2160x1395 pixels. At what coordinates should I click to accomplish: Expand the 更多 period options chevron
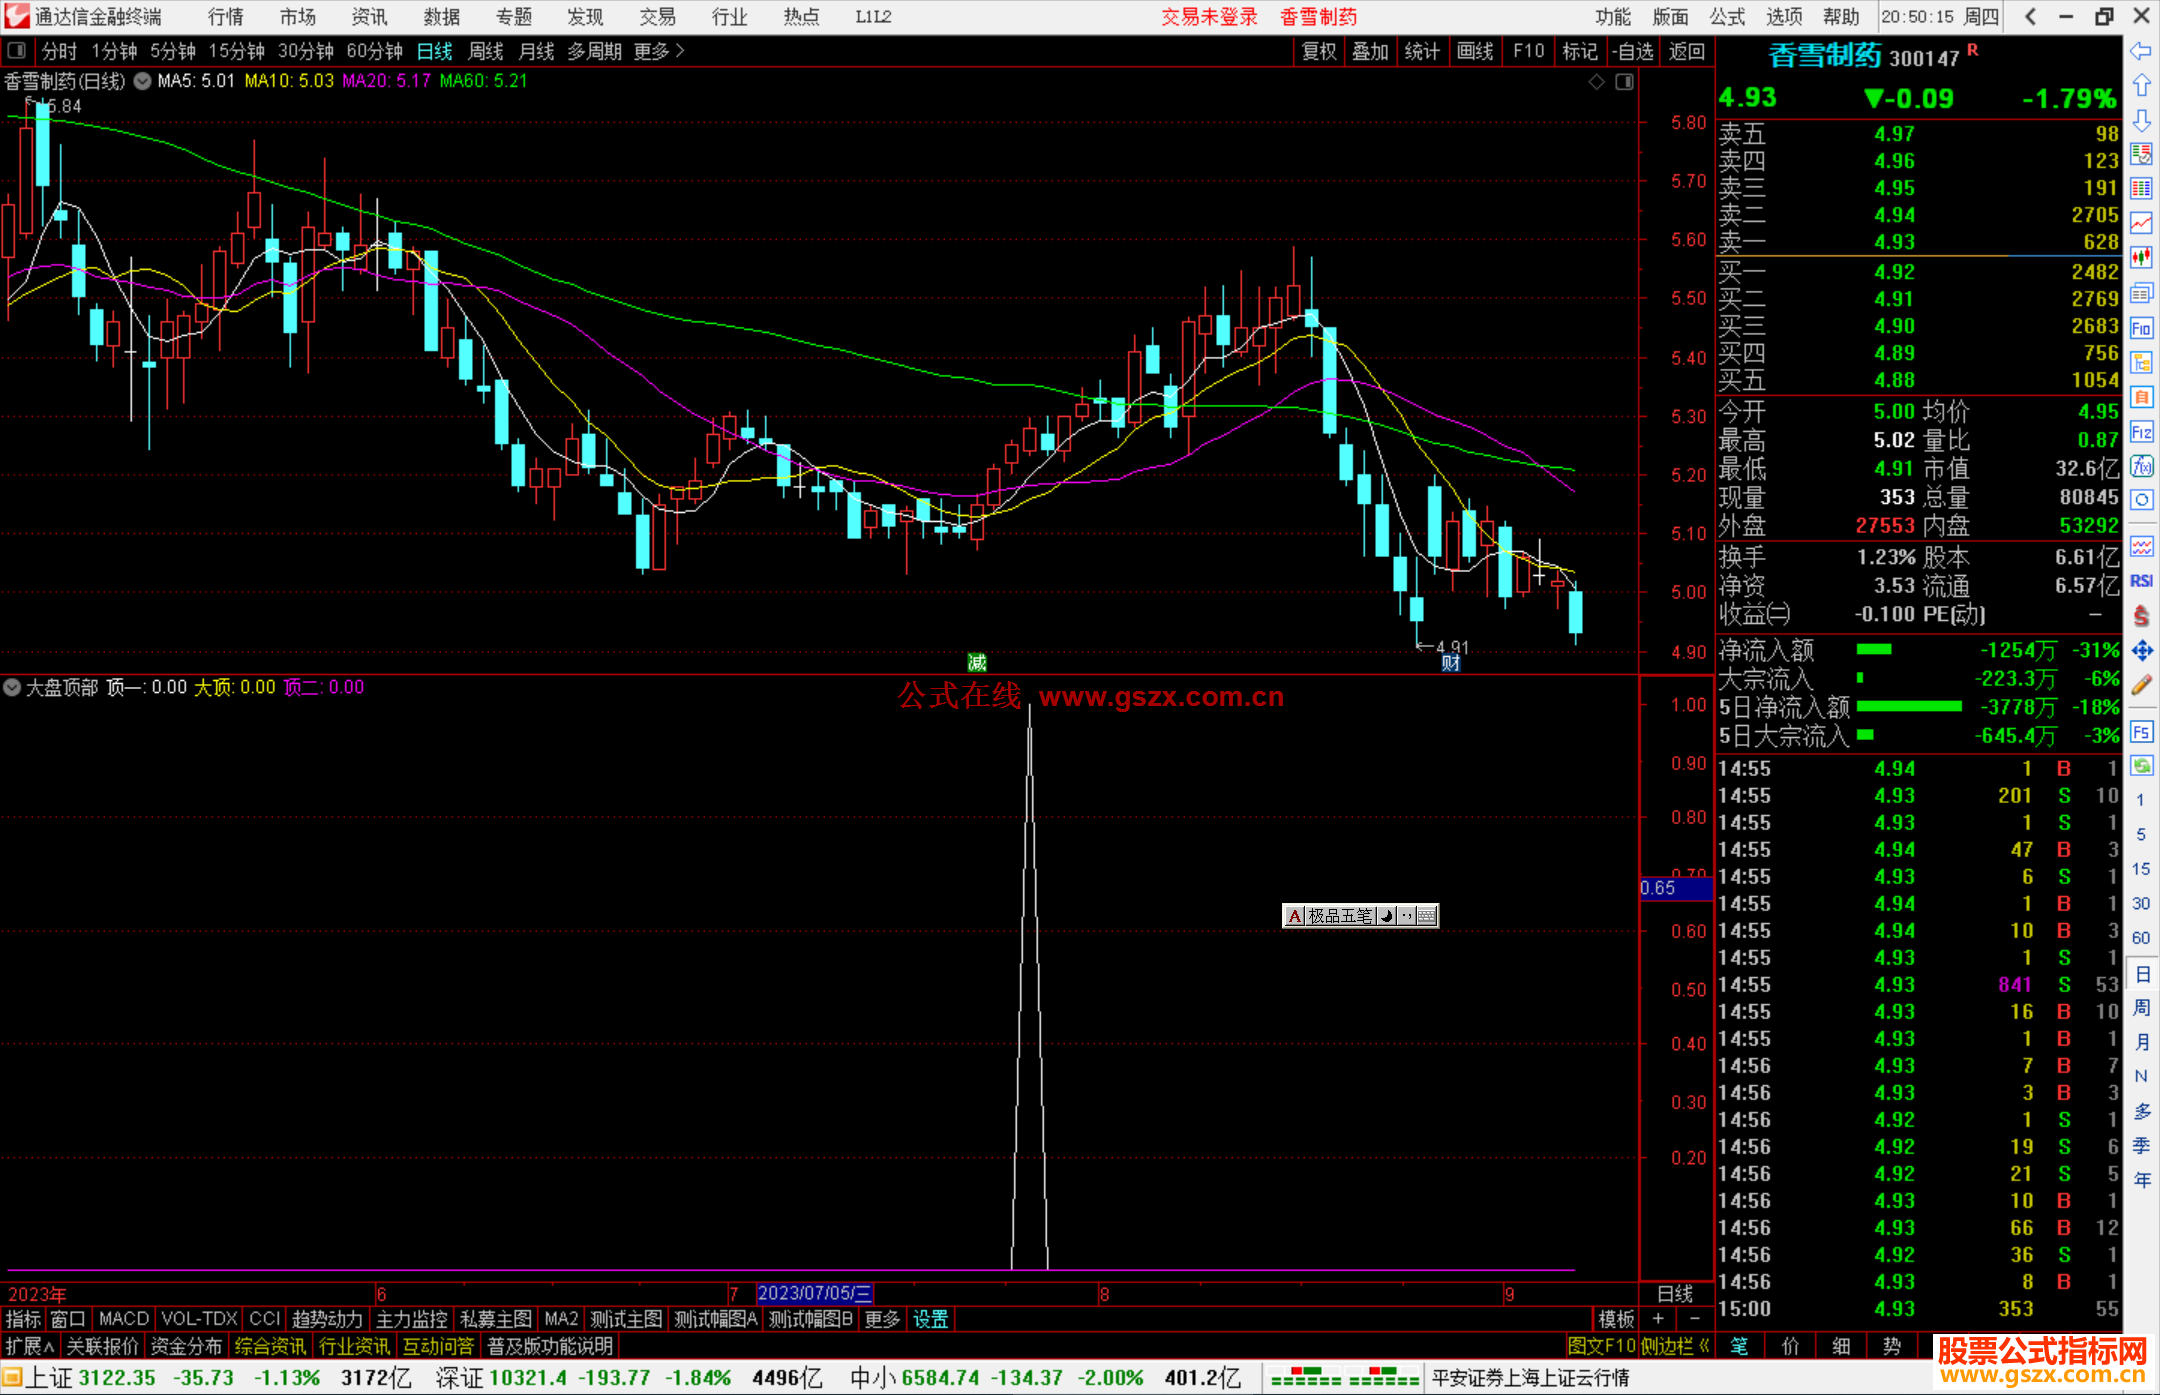click(x=681, y=50)
